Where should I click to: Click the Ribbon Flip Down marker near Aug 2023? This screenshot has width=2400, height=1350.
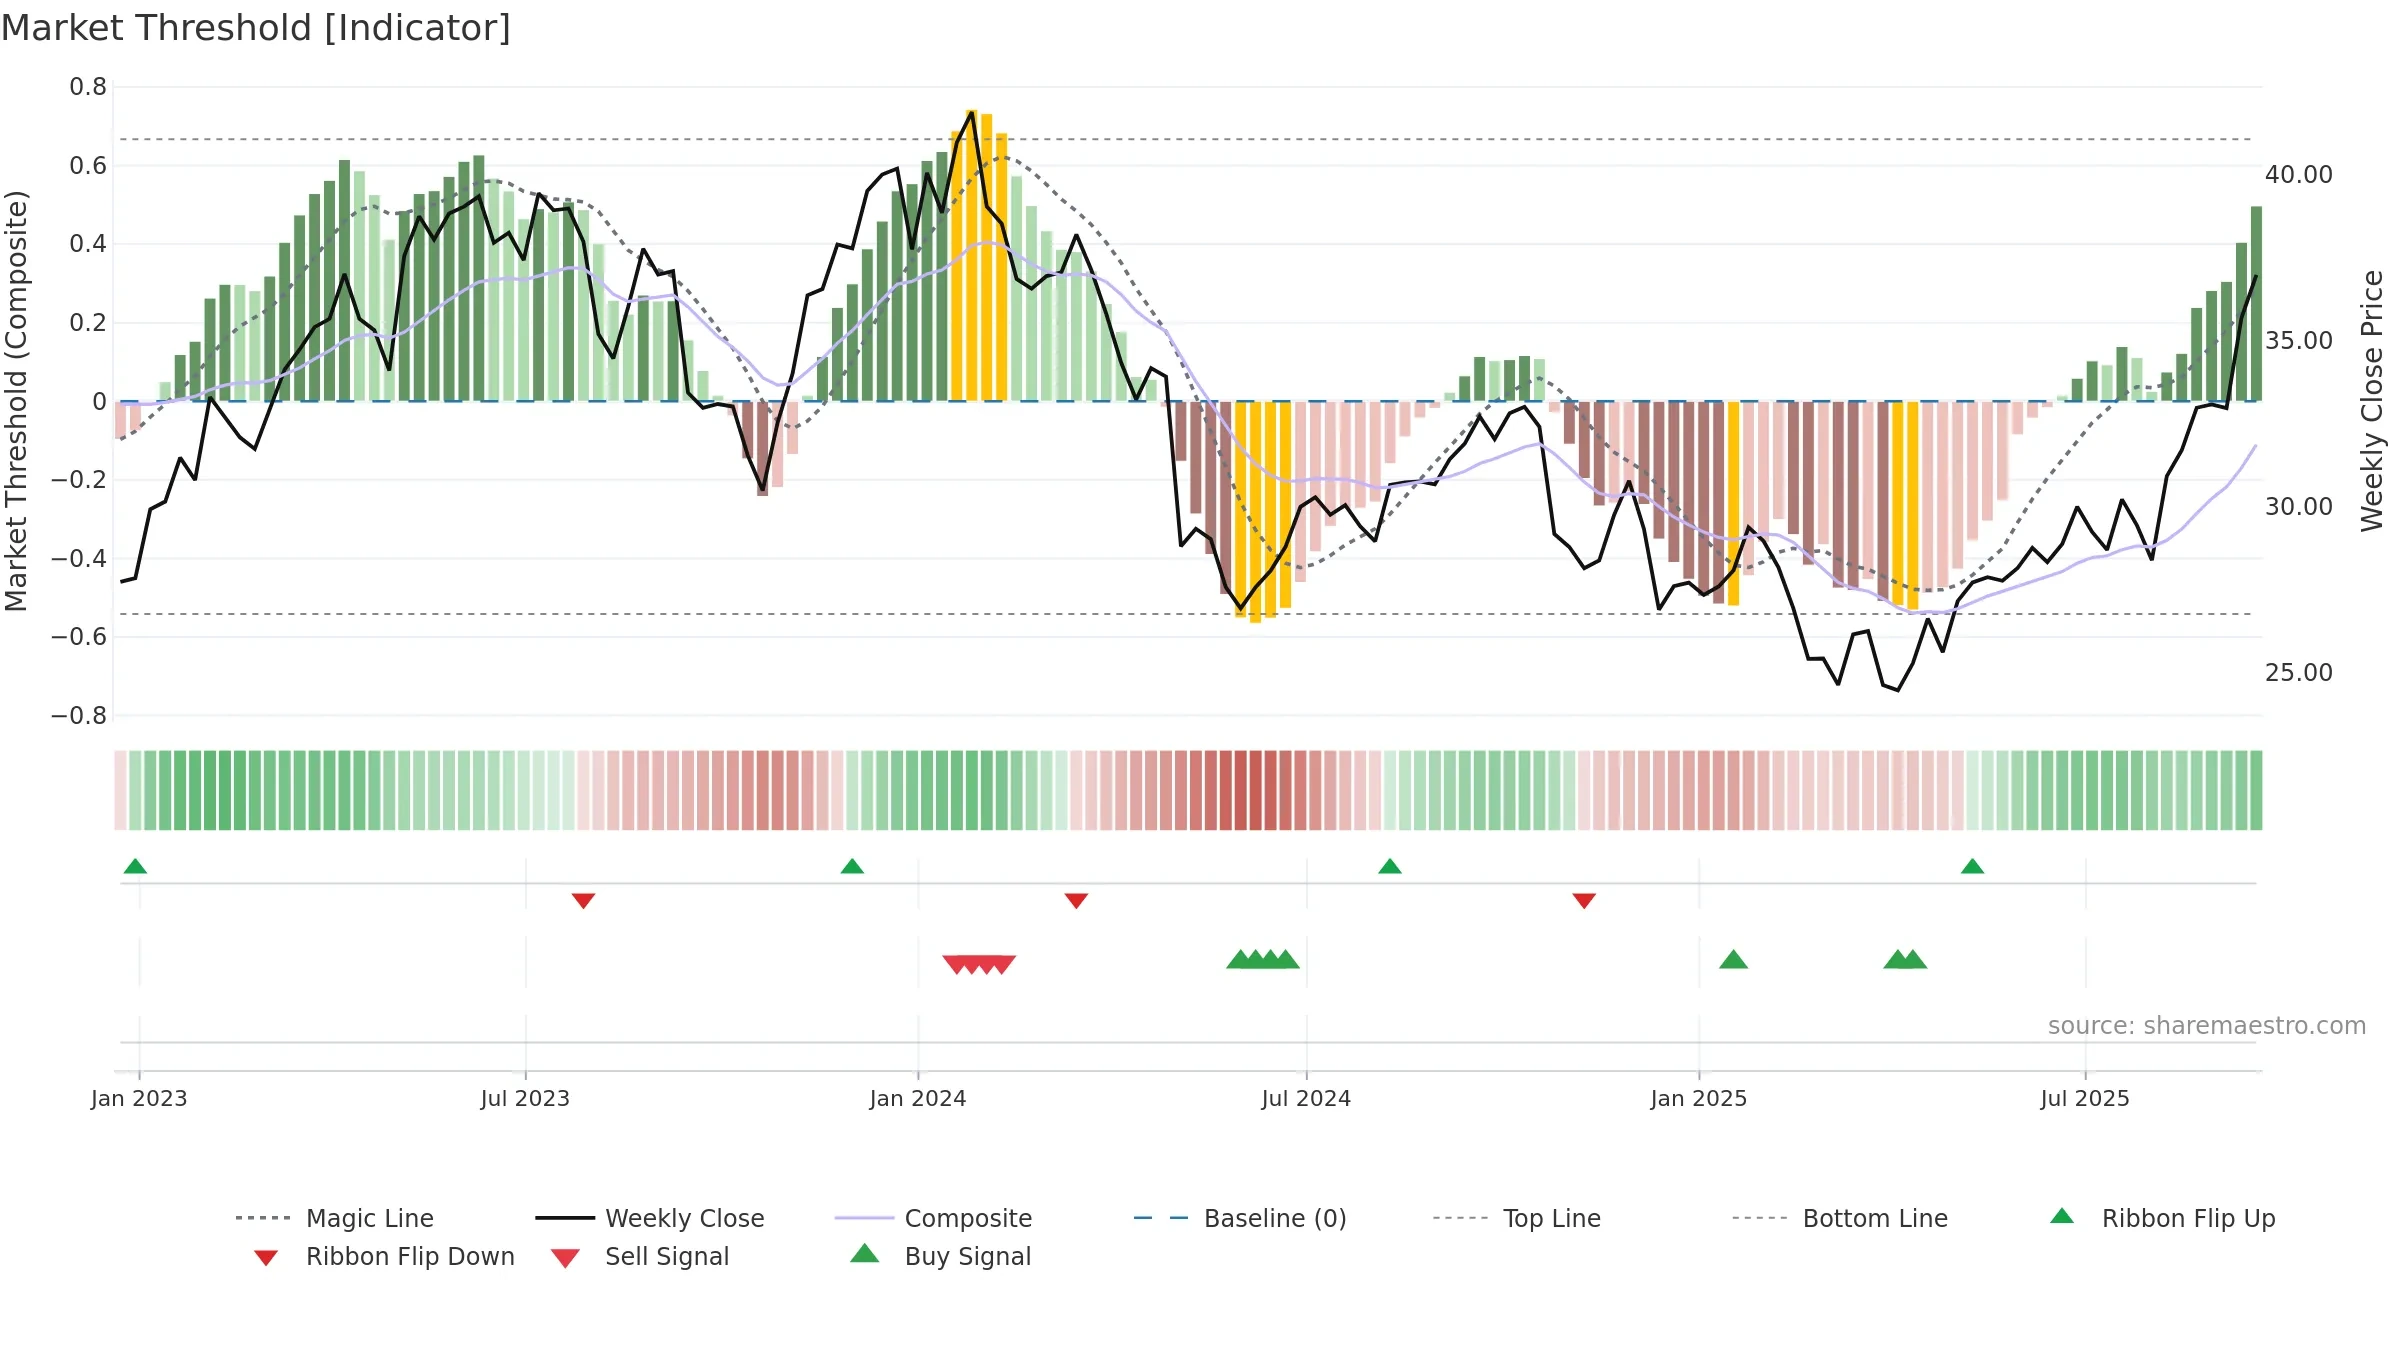[583, 901]
